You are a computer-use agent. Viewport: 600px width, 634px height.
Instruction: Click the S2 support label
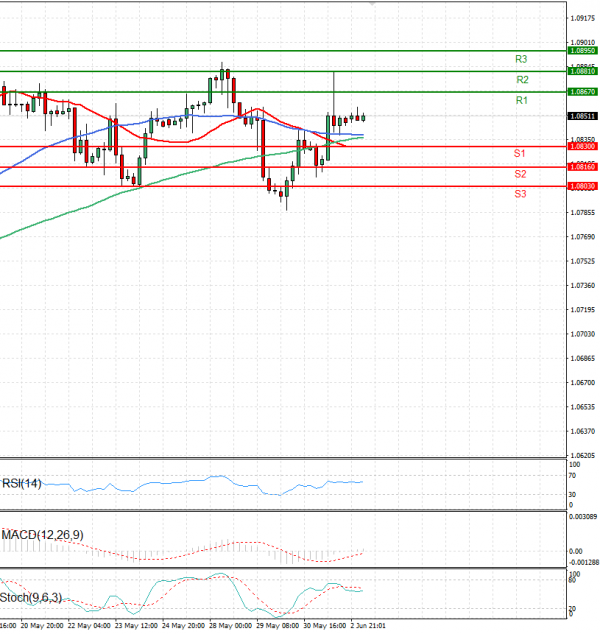pos(520,174)
